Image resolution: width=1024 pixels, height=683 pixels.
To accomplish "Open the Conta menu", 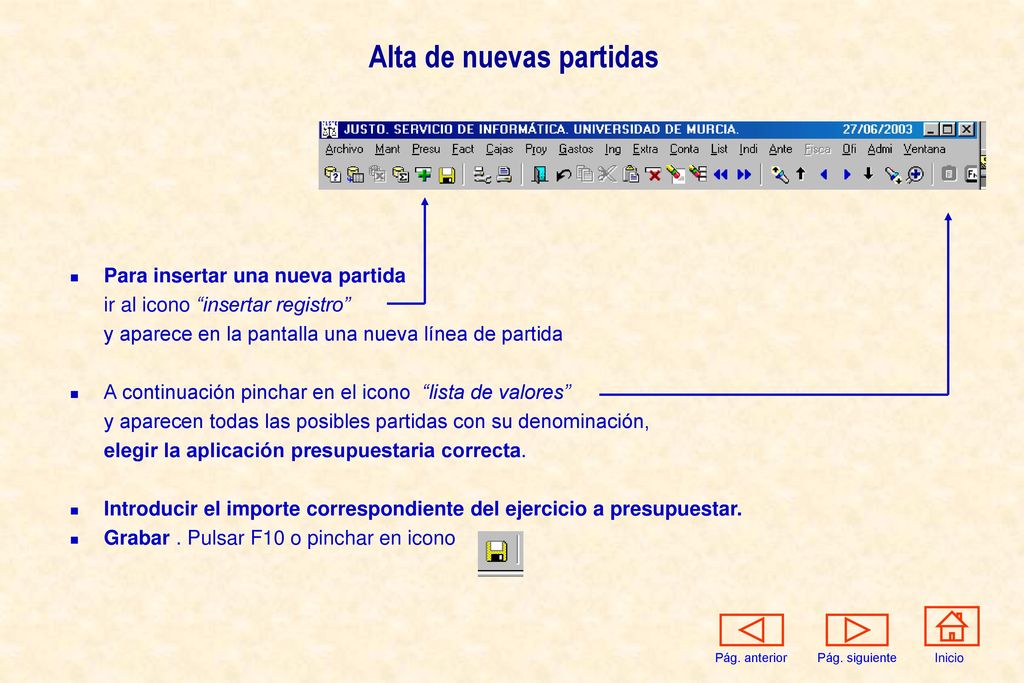I will pyautogui.click(x=684, y=149).
